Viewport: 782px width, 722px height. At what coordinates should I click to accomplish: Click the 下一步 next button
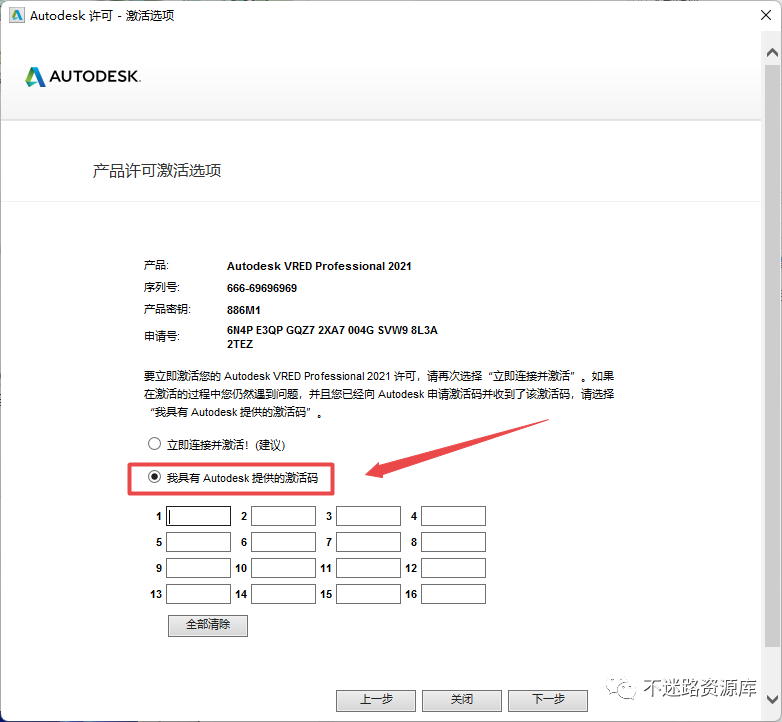(548, 700)
